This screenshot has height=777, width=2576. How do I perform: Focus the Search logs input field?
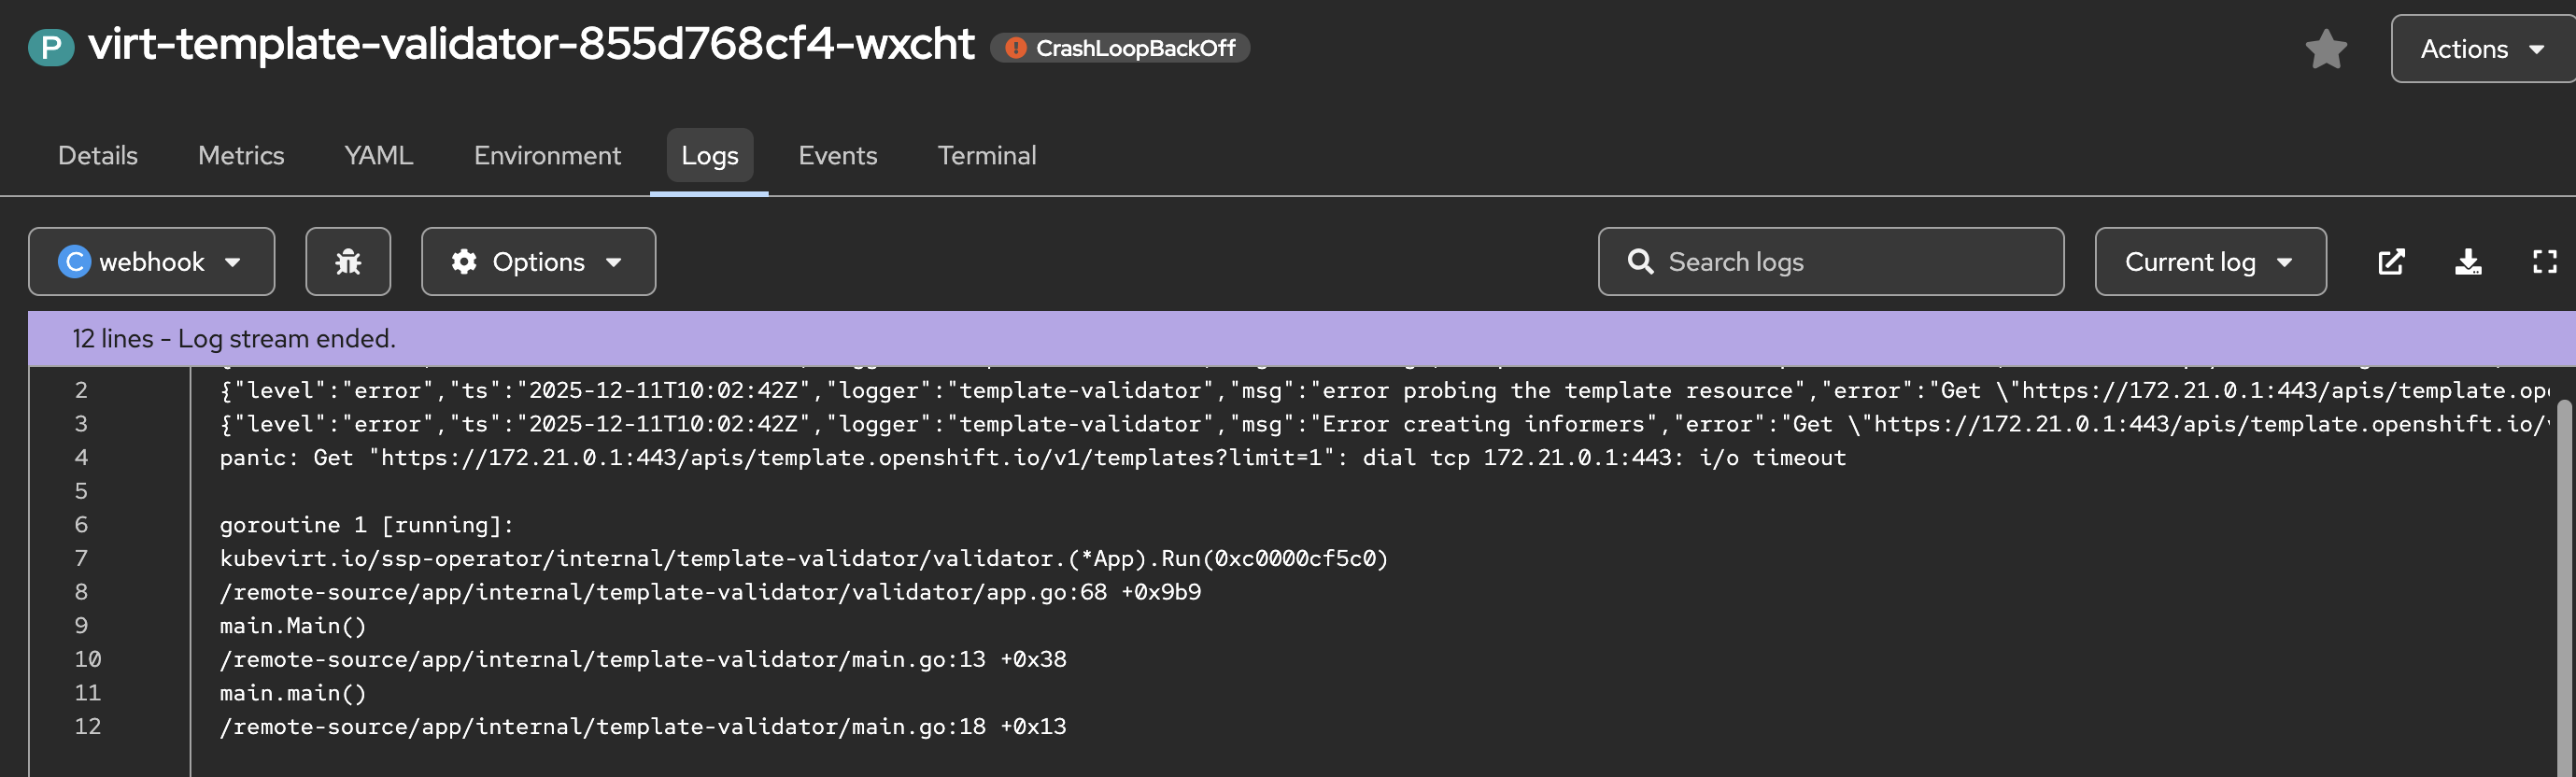(1850, 262)
